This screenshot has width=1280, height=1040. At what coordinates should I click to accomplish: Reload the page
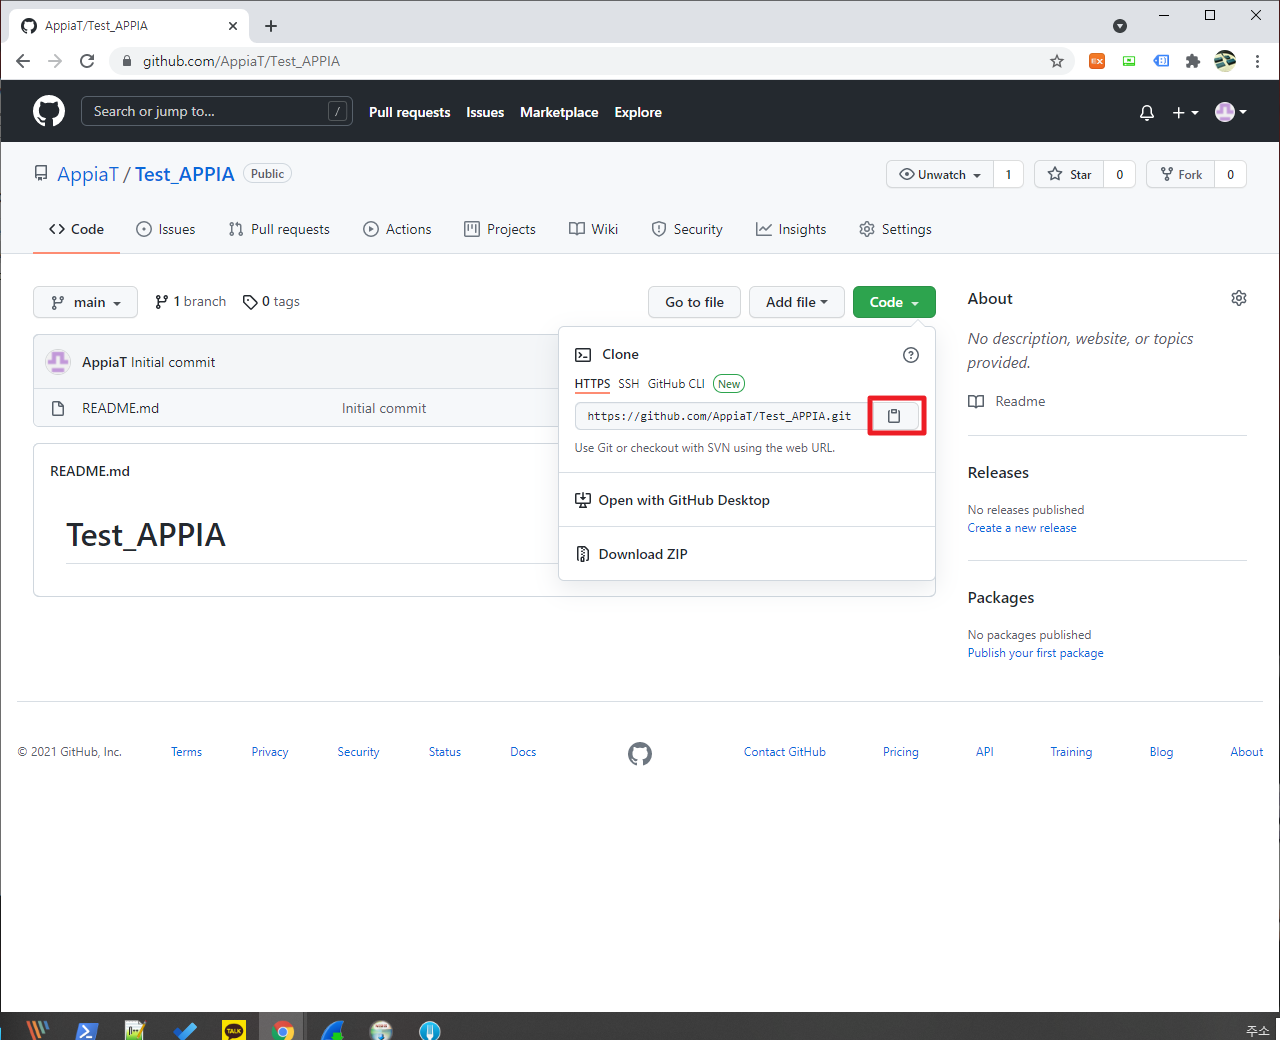point(87,61)
